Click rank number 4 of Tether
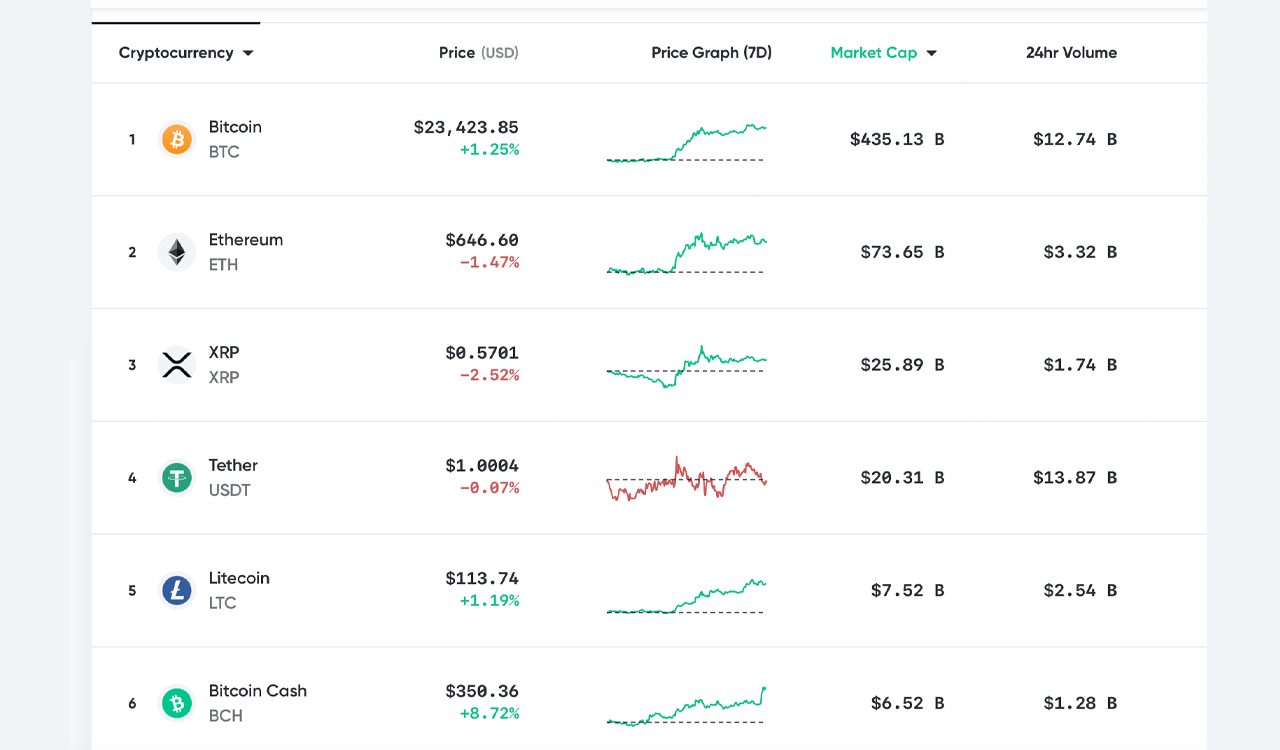 [132, 478]
